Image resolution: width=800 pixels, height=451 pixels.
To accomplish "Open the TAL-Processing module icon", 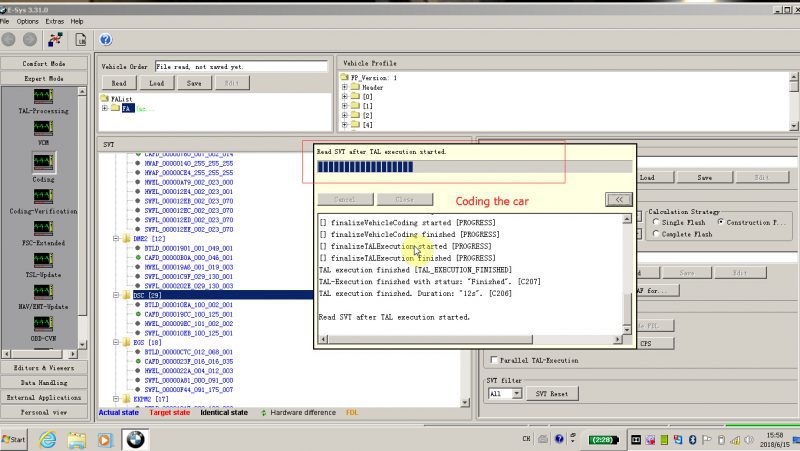I will click(43, 96).
